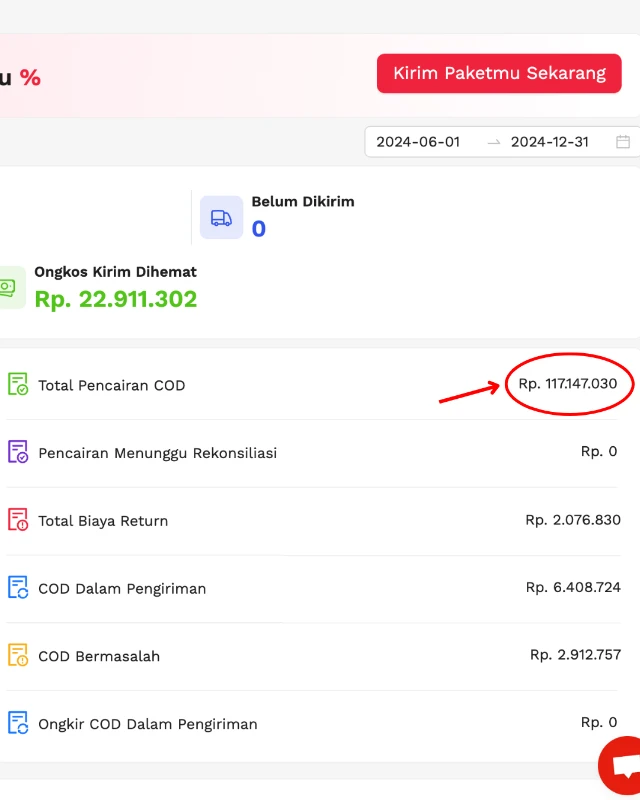Screen dimensions: 640x800
Task: Click the Belum Dikirim count of 0
Action: coord(259,229)
